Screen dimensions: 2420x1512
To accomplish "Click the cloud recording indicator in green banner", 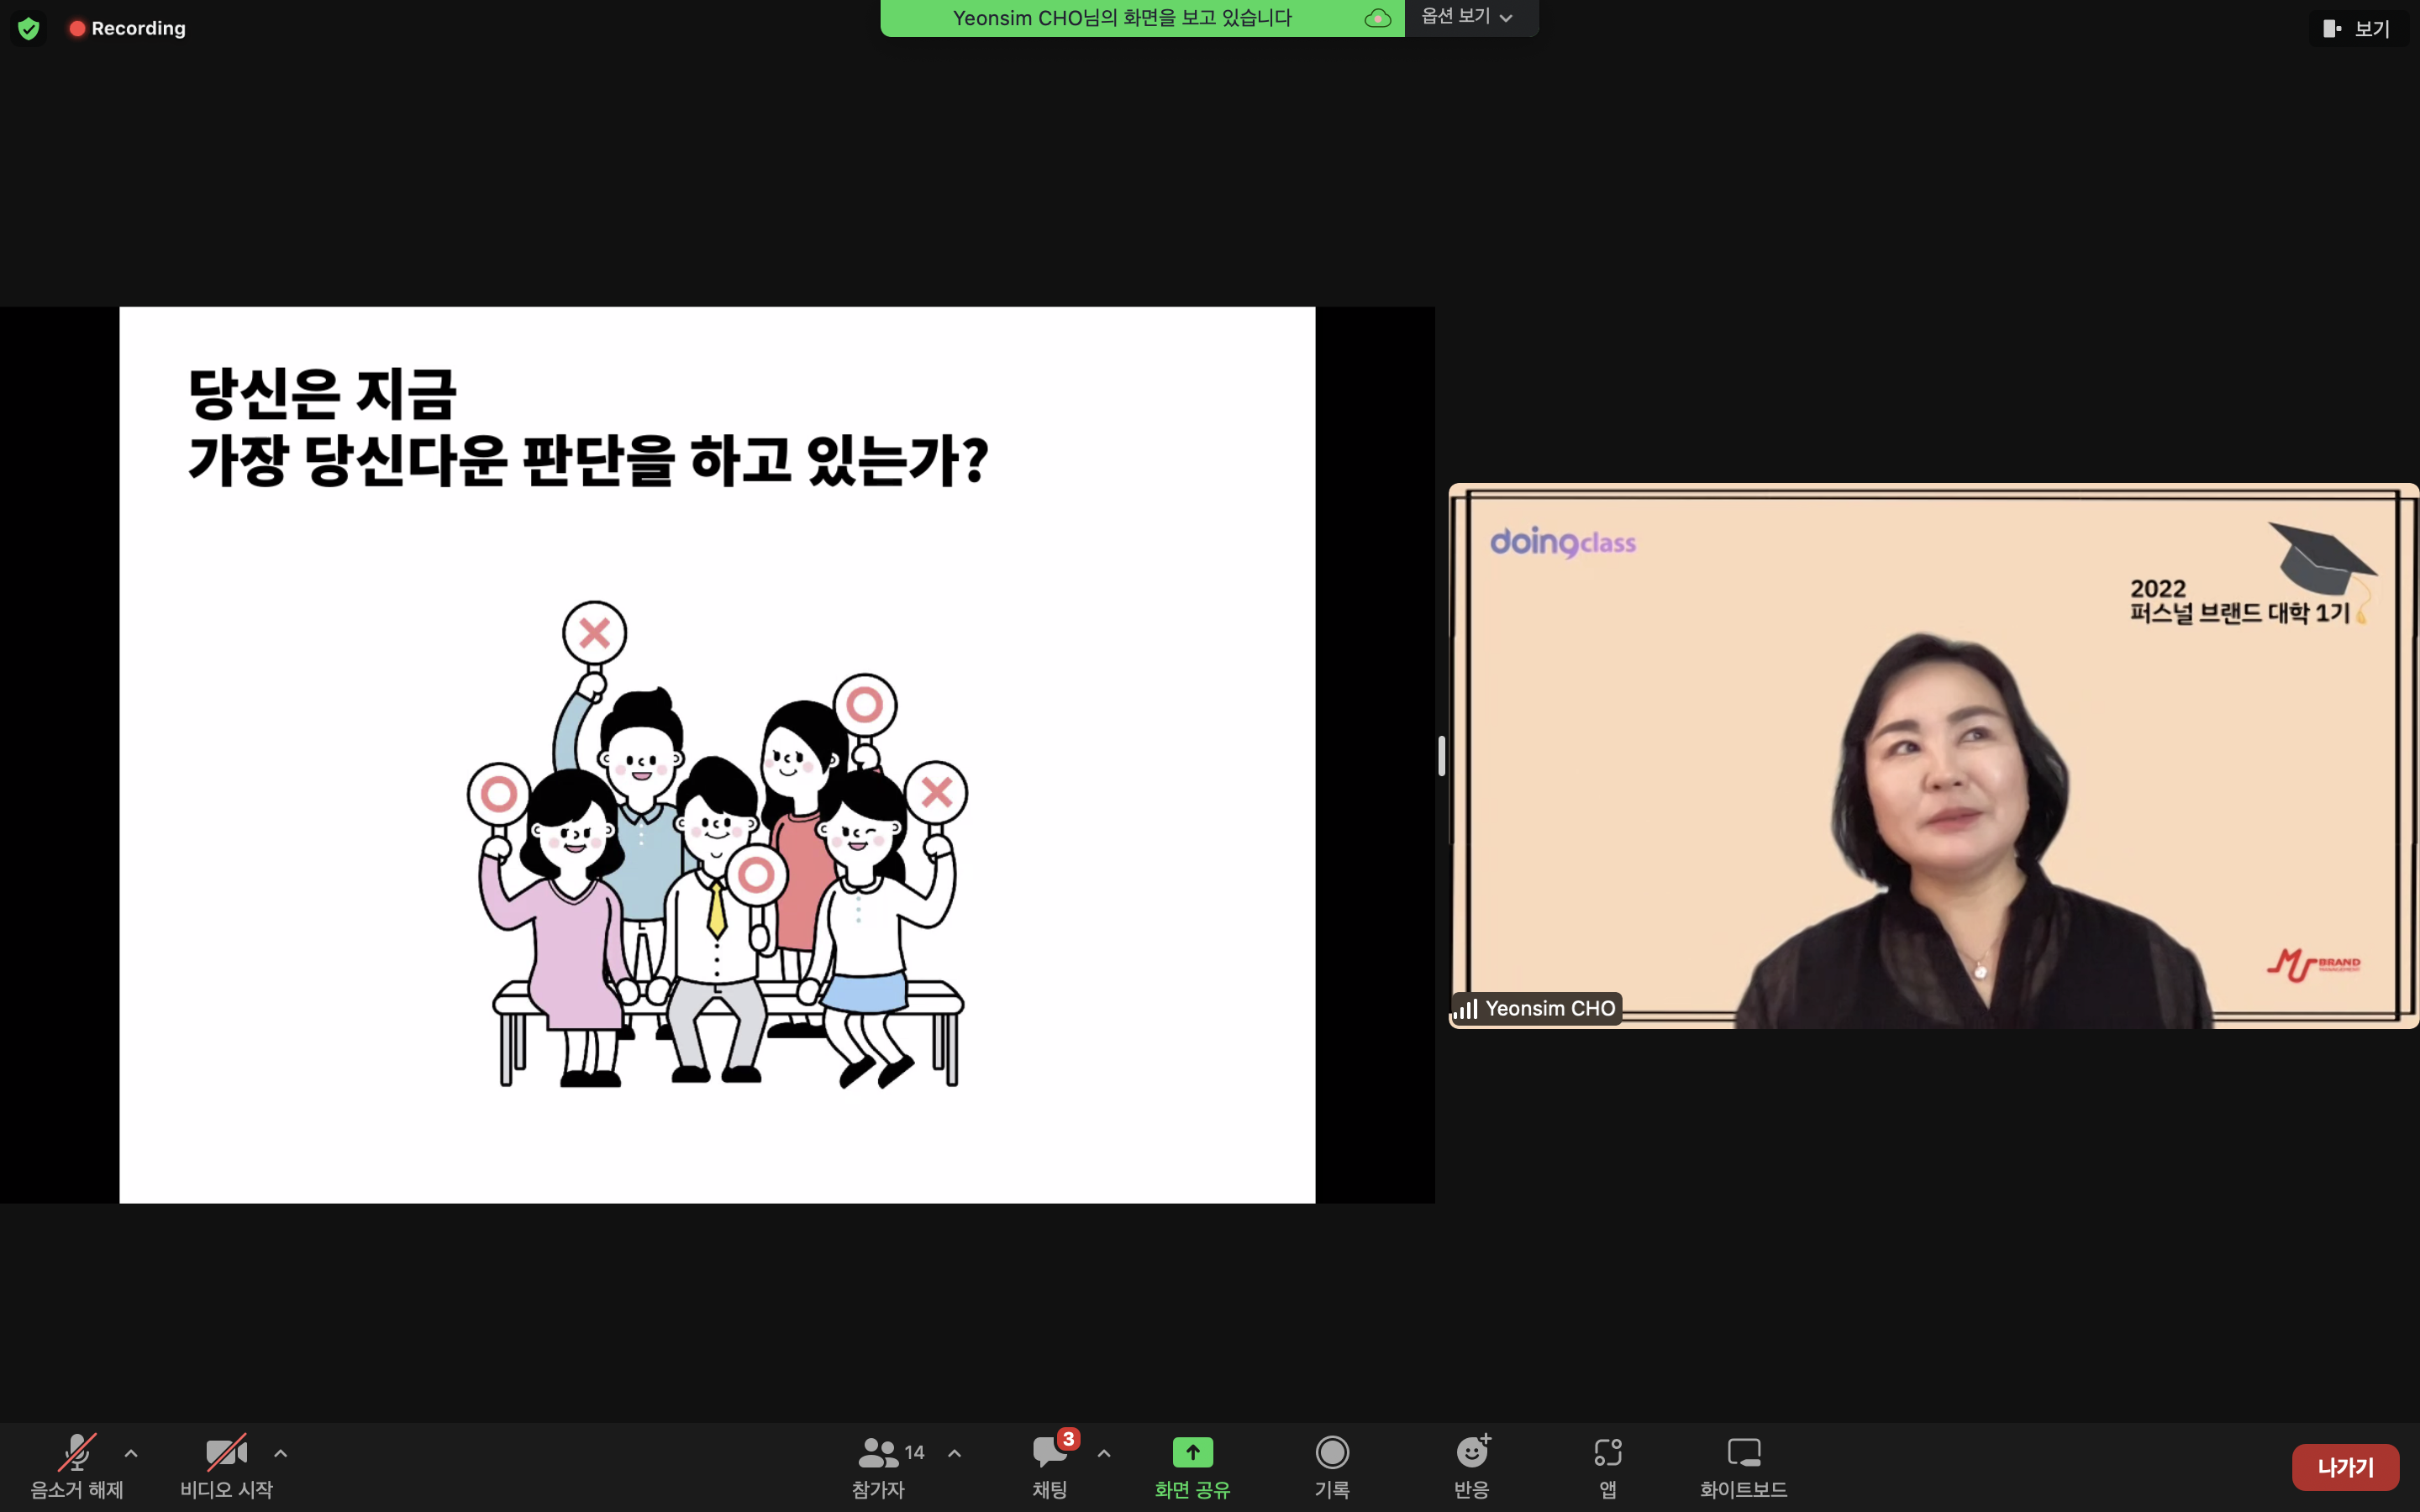I will [x=1378, y=18].
